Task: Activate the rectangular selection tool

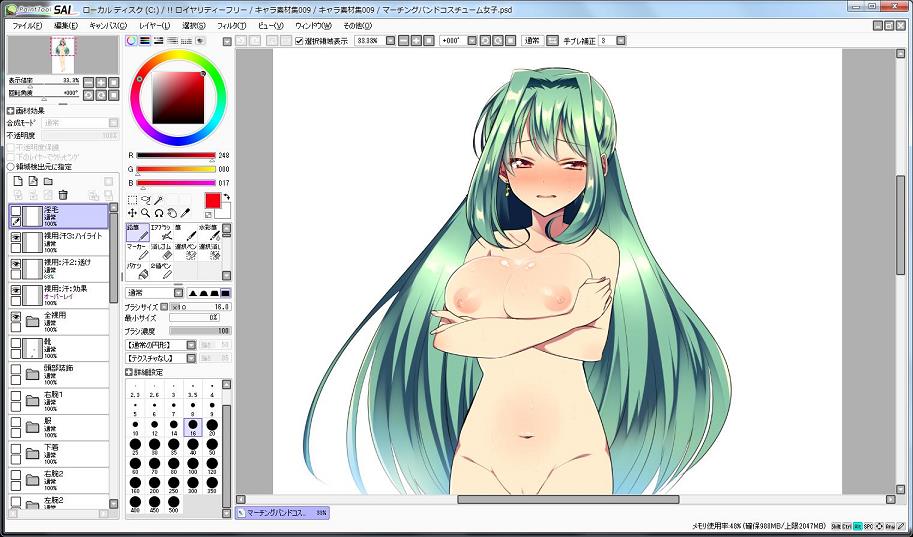Action: pyautogui.click(x=132, y=200)
